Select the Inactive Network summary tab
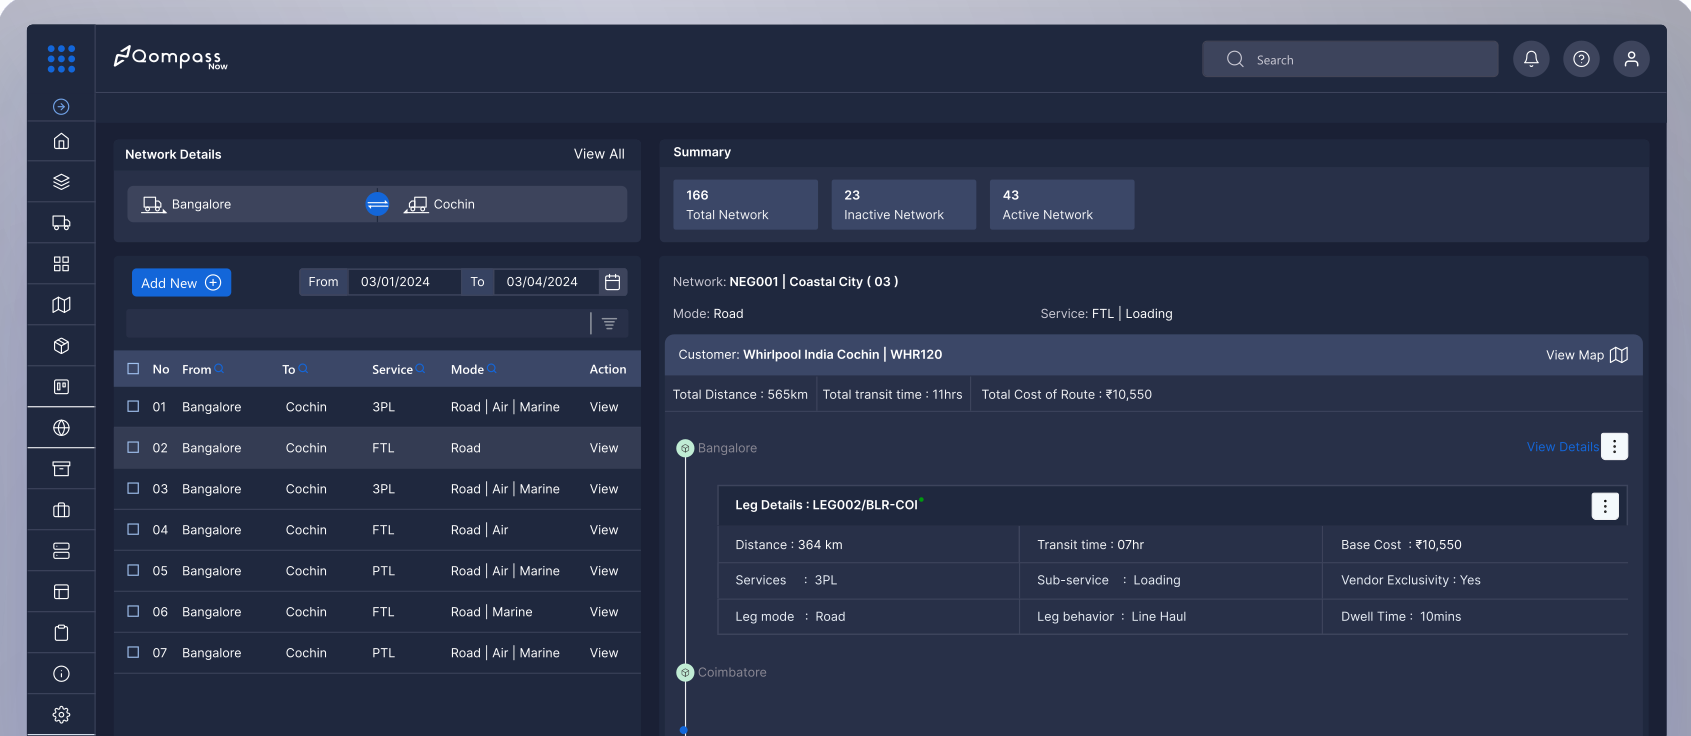 pos(903,205)
